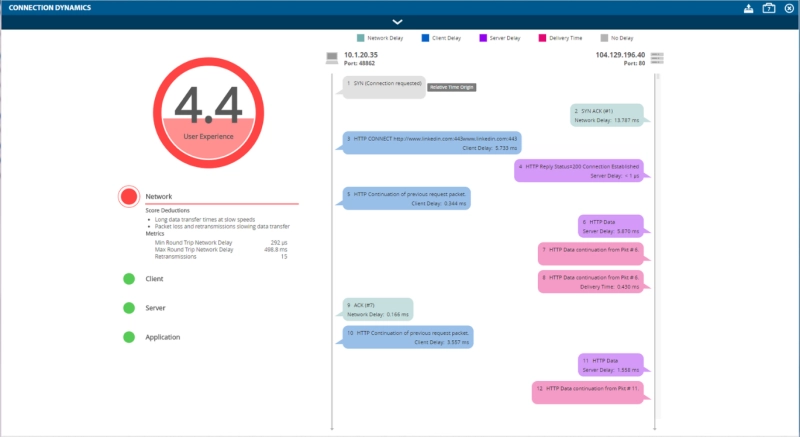Click the export icon in title bar
The image size is (800, 437).
point(749,8)
